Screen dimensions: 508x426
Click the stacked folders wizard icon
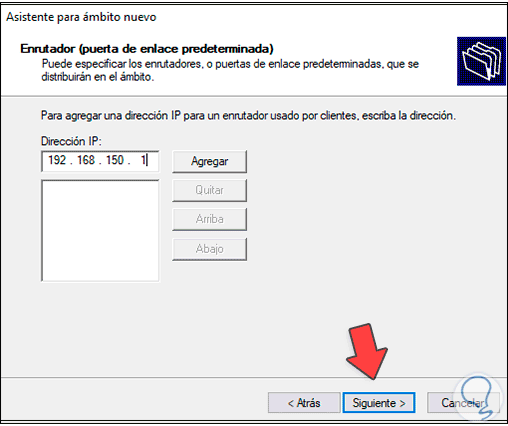pyautogui.click(x=481, y=61)
